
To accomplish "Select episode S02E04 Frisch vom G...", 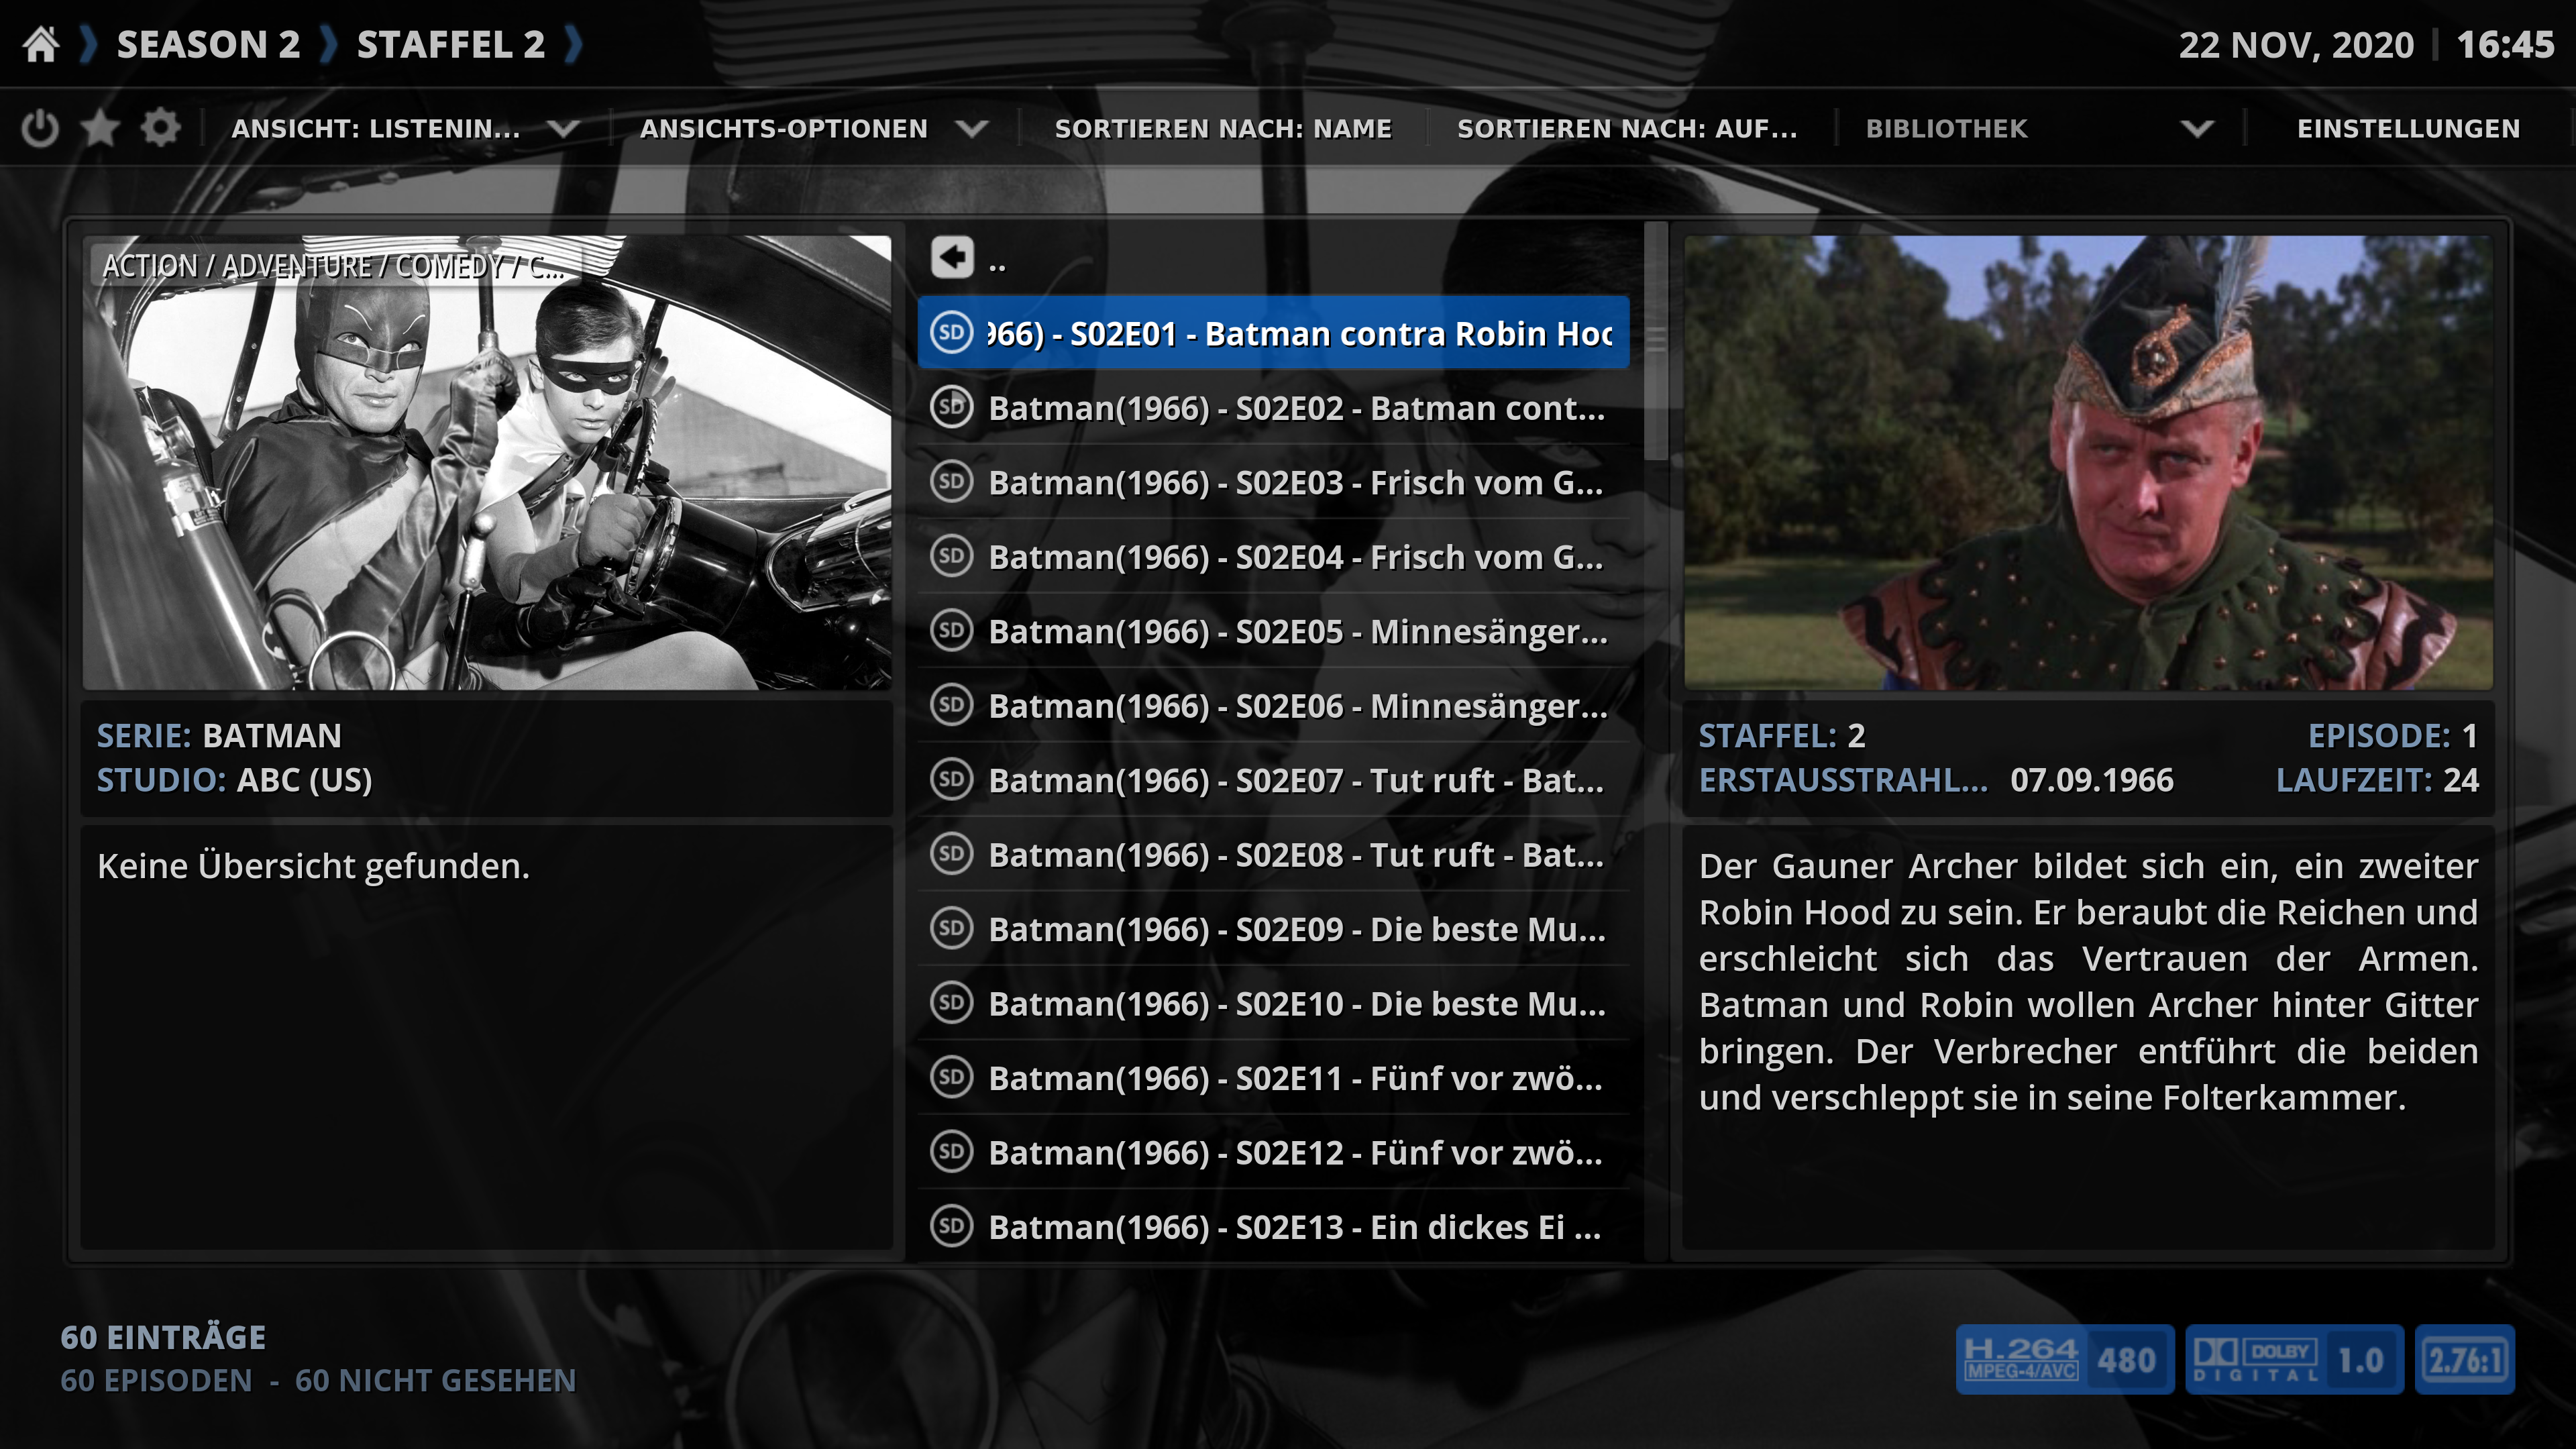I will (x=1273, y=557).
